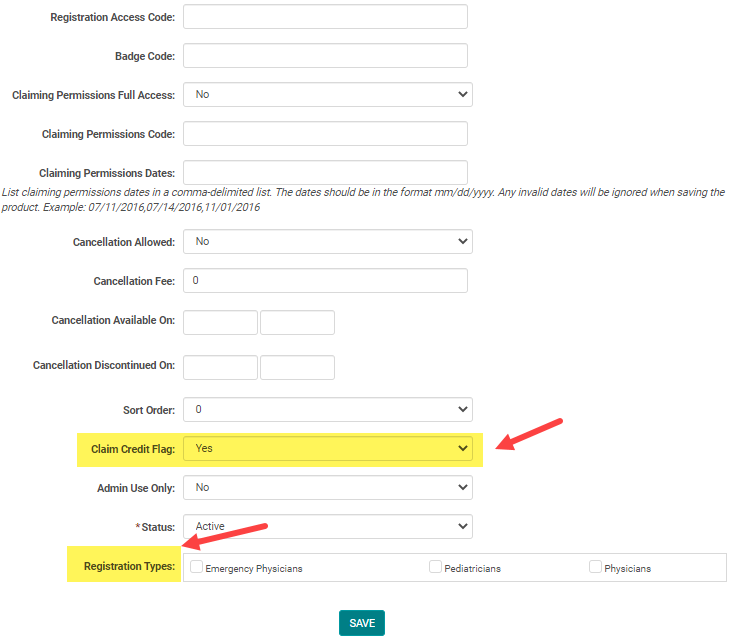This screenshot has width=730, height=638.
Task: Click the first Cancellation Available On box
Action: pyautogui.click(x=221, y=322)
